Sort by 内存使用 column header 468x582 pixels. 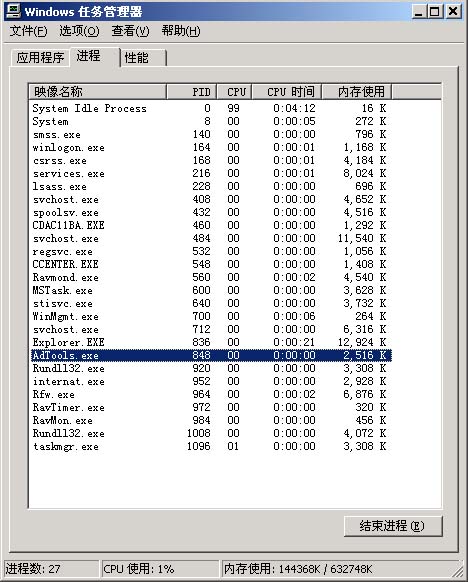pos(357,92)
